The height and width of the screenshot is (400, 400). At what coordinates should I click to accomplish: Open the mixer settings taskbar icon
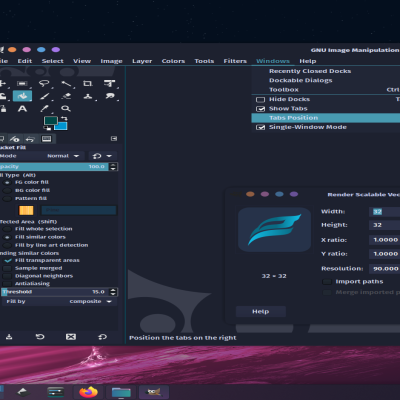coord(56,392)
